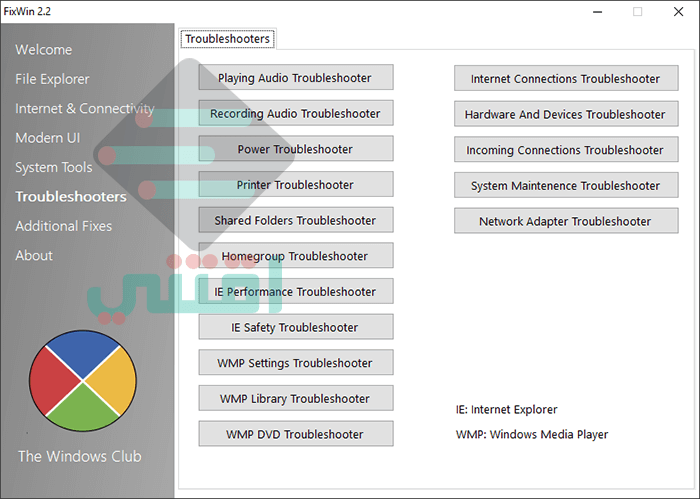Select Modern UI in sidebar
This screenshot has width=700, height=499.
[48, 138]
